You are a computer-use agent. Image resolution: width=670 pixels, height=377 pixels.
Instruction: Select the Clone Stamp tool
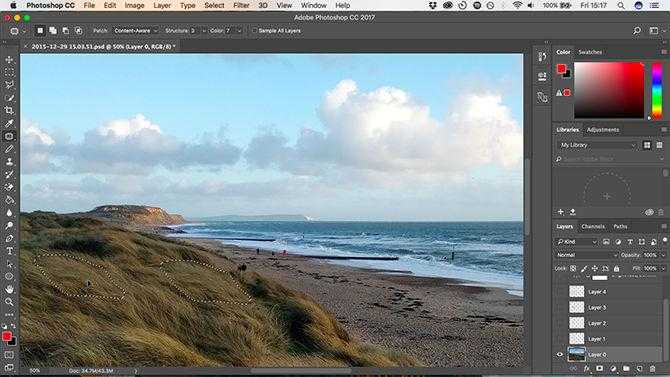point(9,162)
